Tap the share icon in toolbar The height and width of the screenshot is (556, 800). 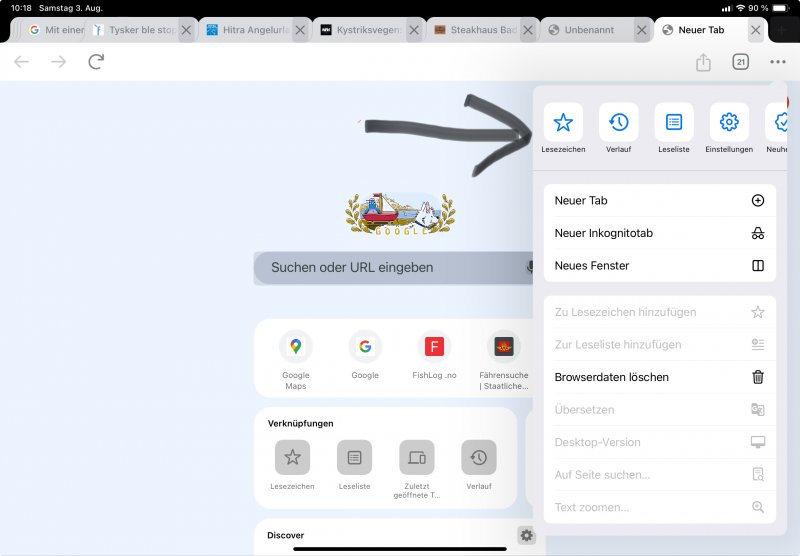pos(703,62)
